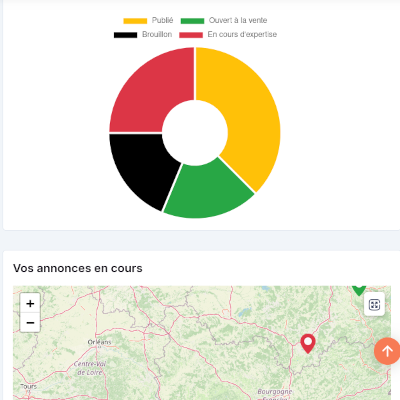This screenshot has width=400, height=400.
Task: Click the orange scroll-to-top arrow button
Action: (x=387, y=351)
